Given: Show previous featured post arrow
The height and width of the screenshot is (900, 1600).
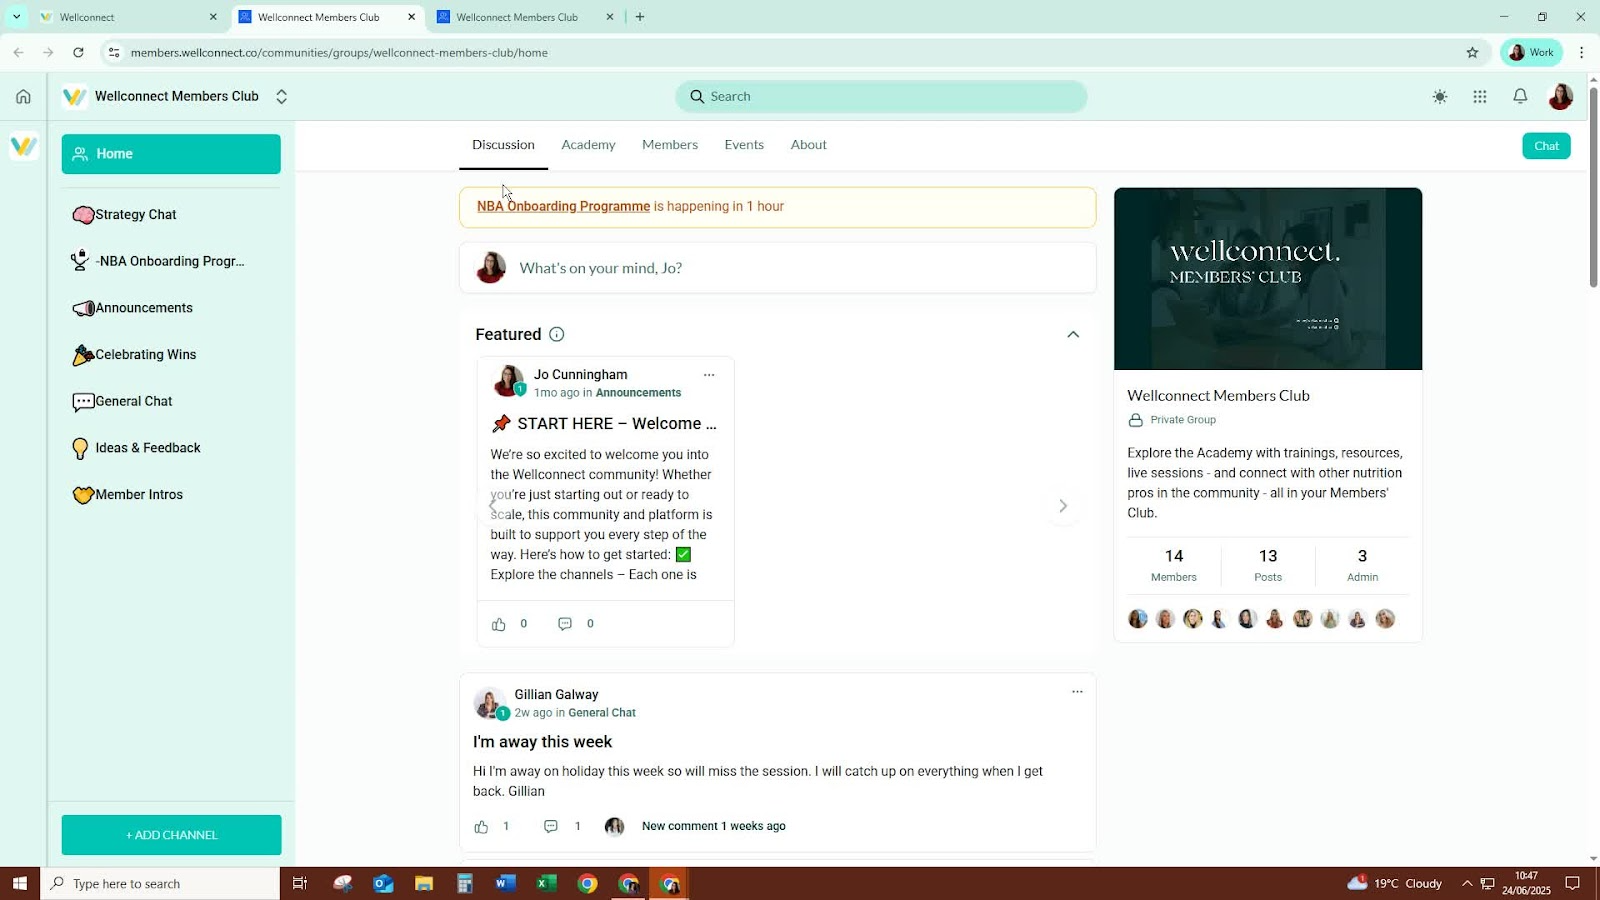Looking at the screenshot, I should click(x=492, y=506).
